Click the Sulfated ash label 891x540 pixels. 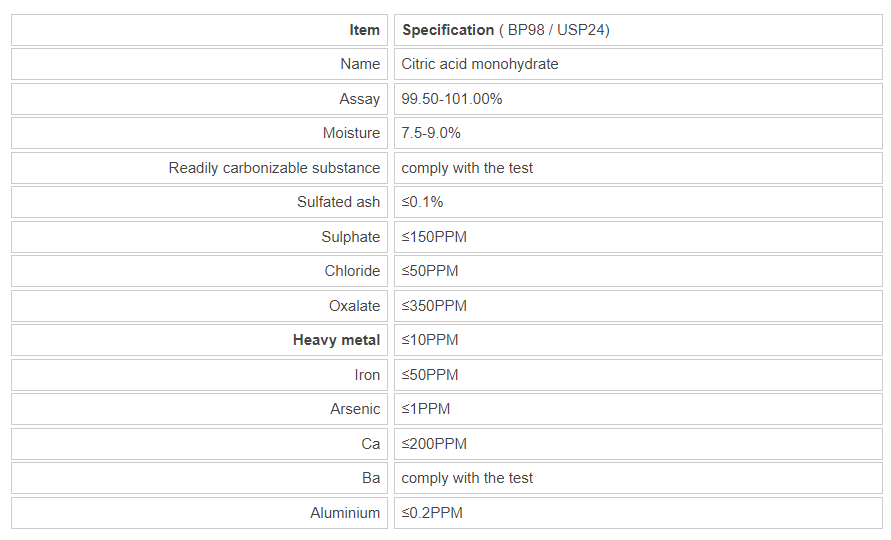(x=338, y=202)
